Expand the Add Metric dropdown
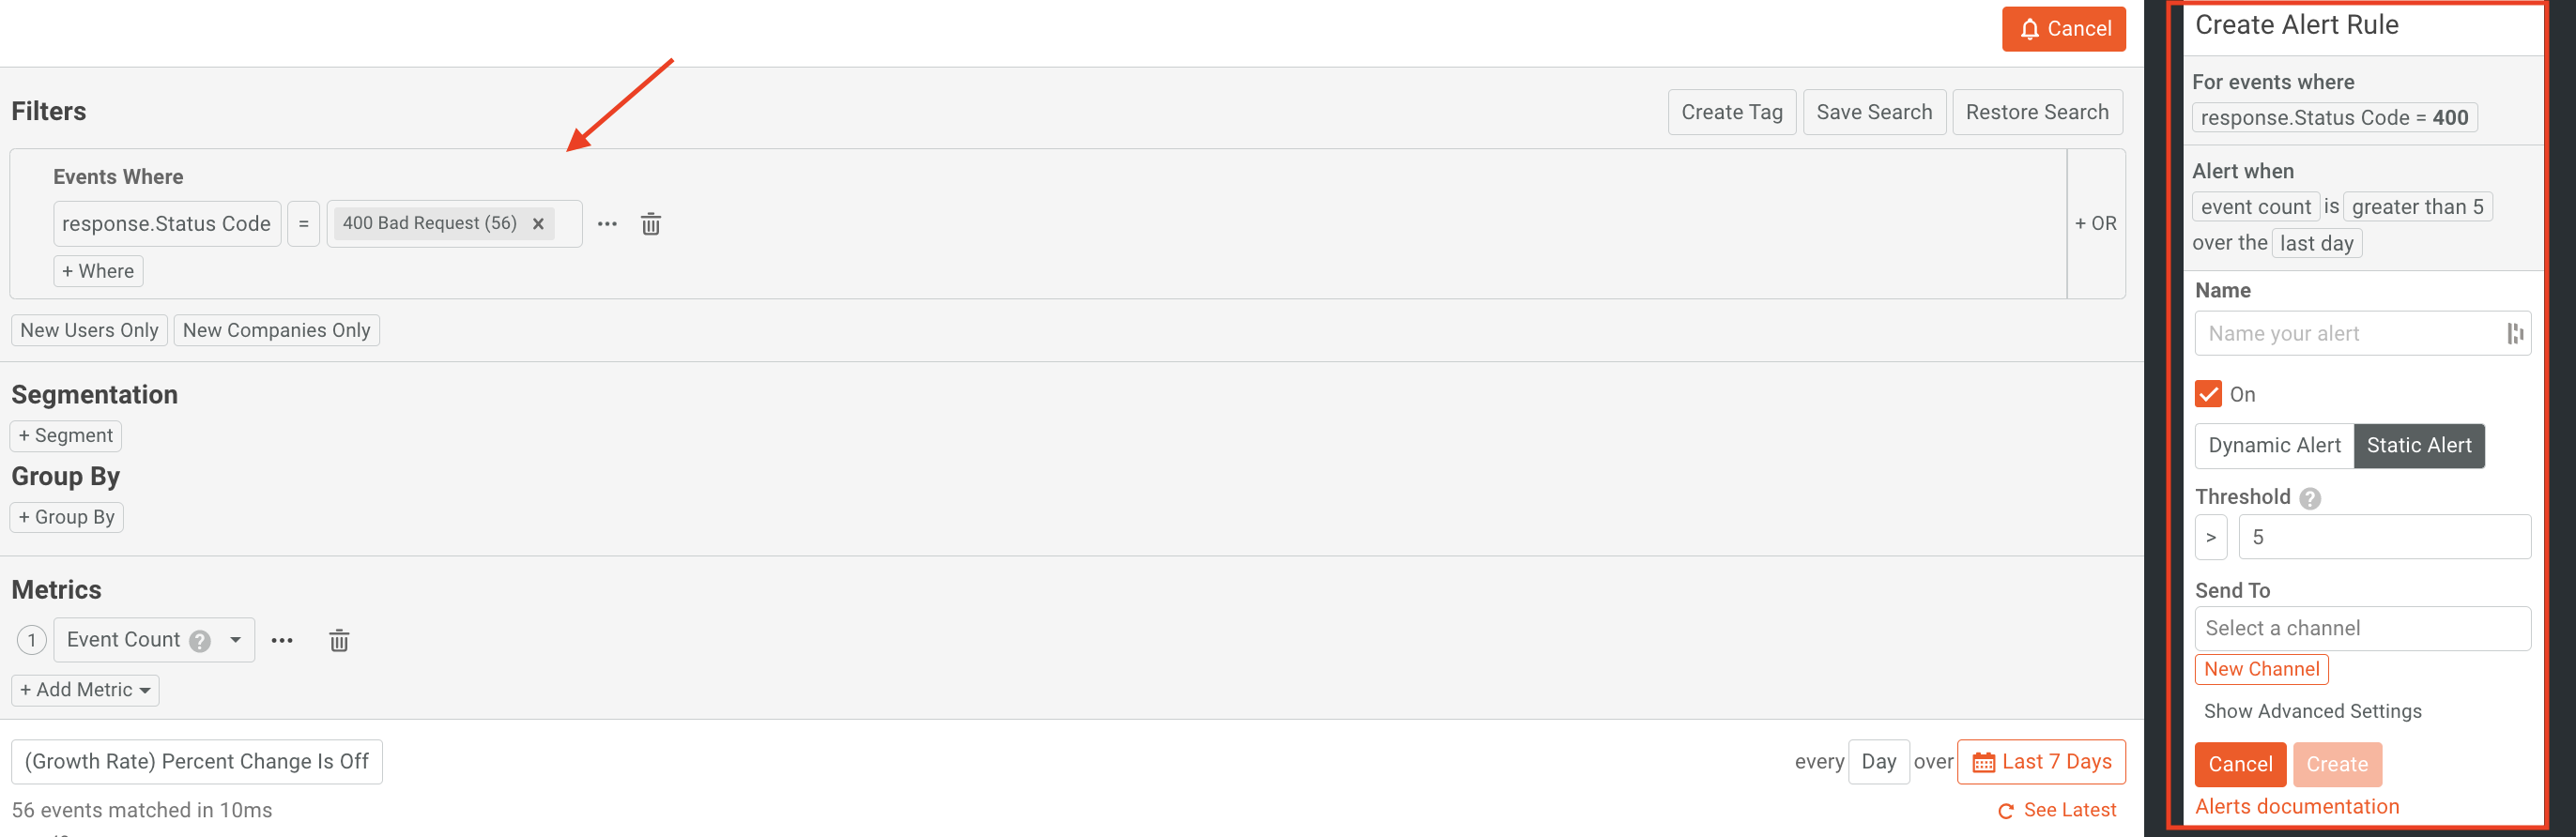Viewport: 2576px width, 837px height. tap(84, 690)
